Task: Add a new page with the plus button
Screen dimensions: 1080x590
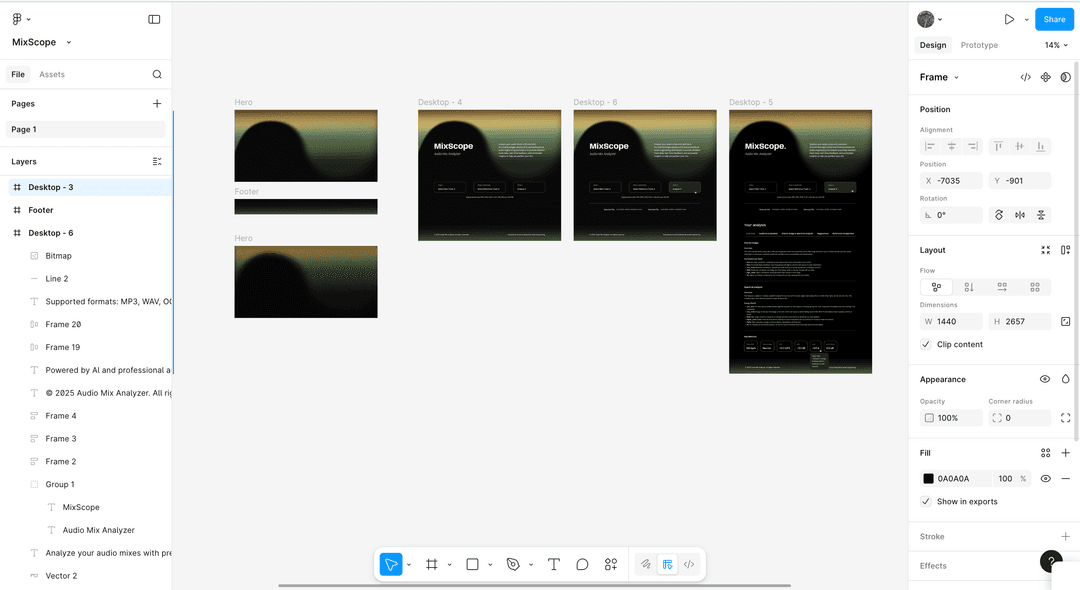Action: click(157, 102)
